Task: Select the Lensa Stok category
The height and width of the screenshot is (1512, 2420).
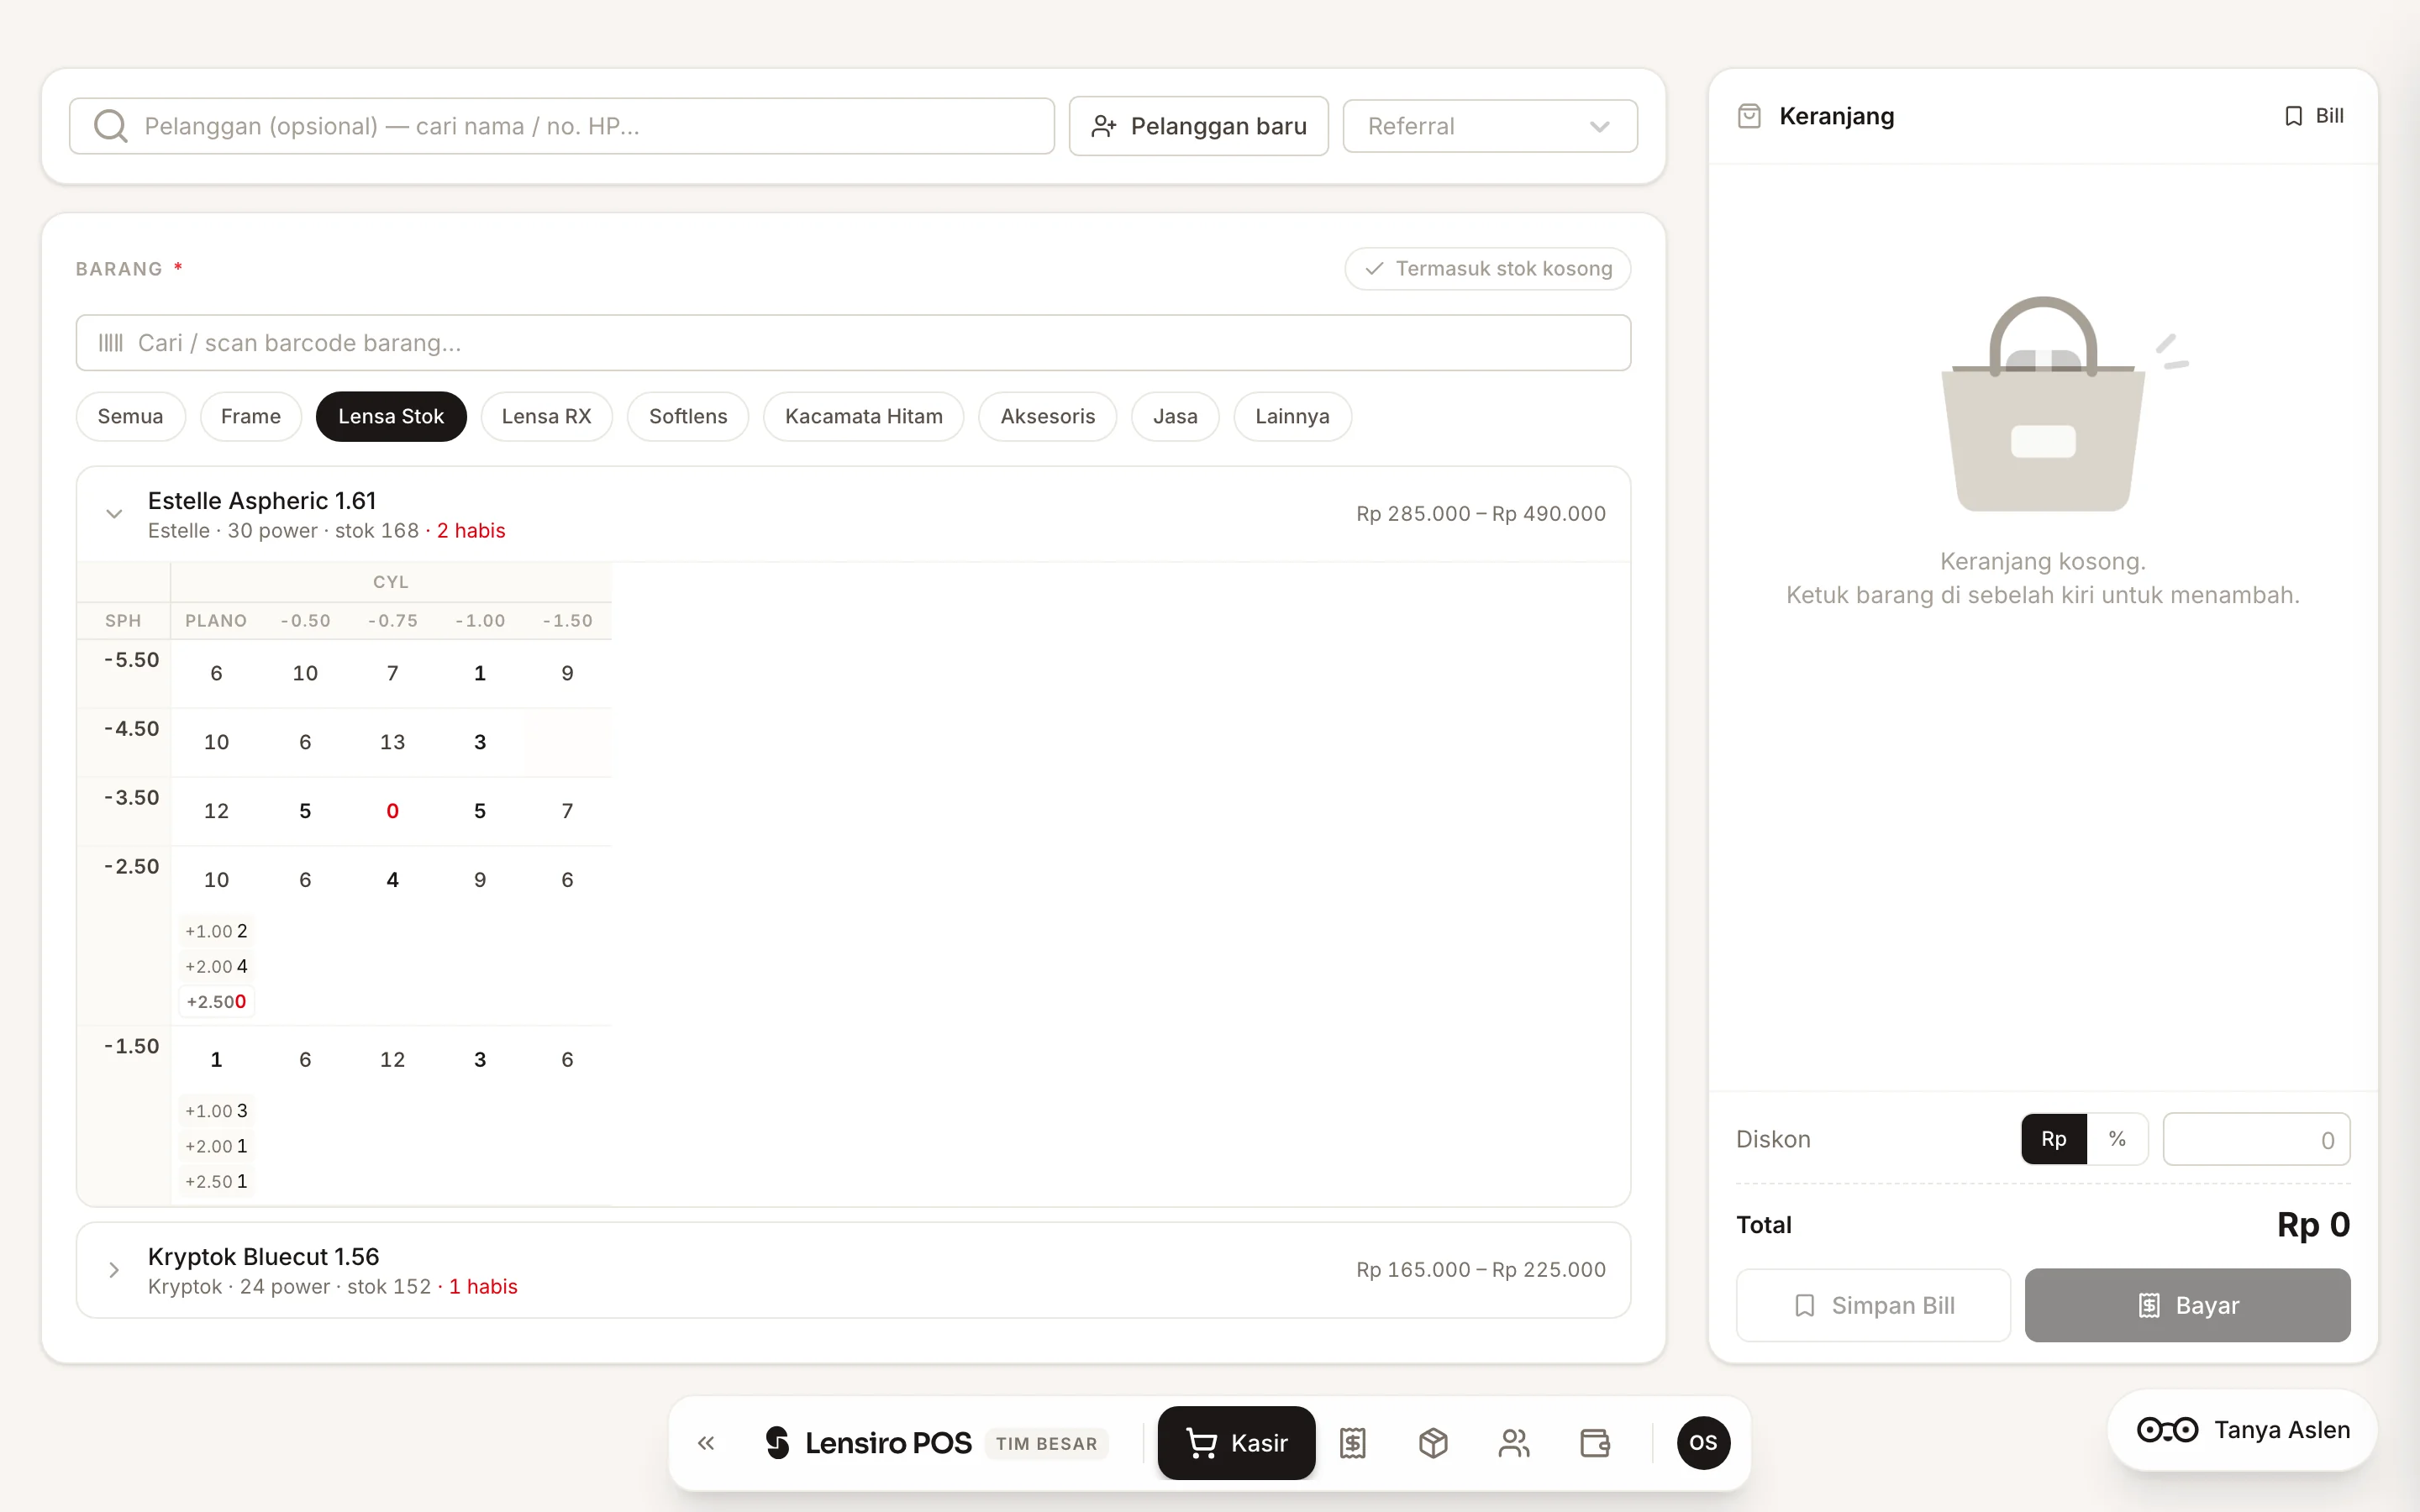Action: (391, 416)
